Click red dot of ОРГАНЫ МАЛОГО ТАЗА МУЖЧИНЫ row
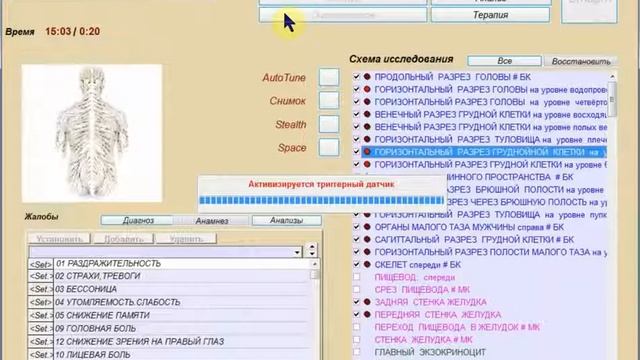This screenshot has width=640, height=360. (367, 227)
